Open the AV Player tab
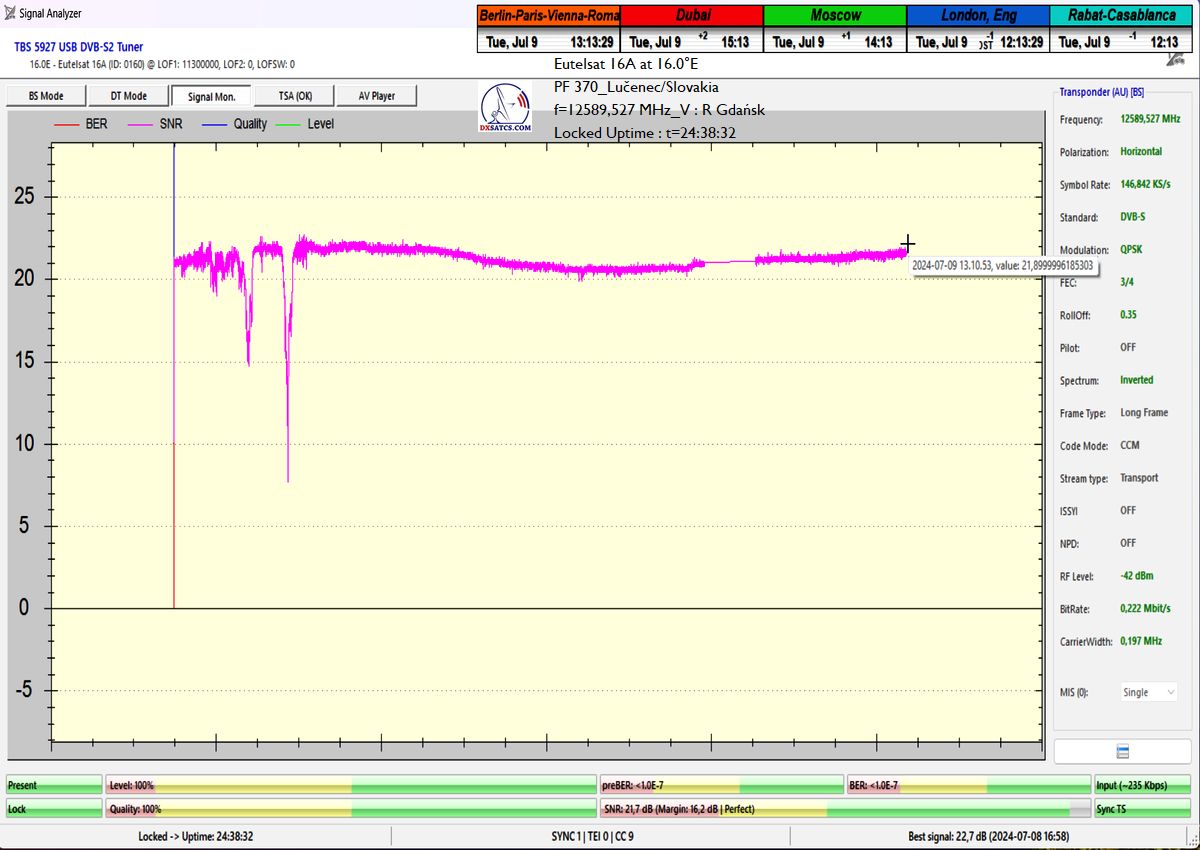1200x850 pixels. [x=376, y=96]
